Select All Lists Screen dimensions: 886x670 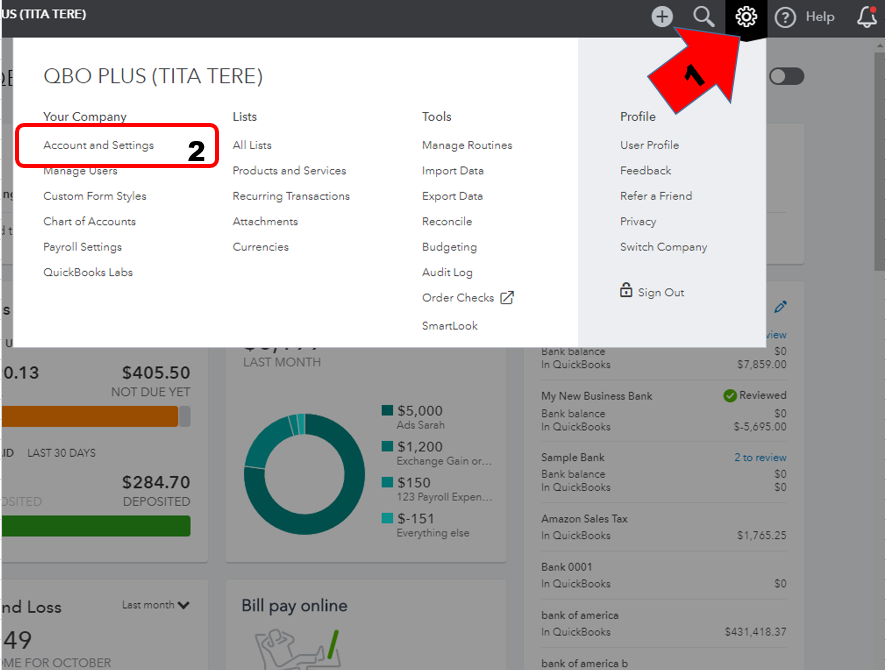252,145
